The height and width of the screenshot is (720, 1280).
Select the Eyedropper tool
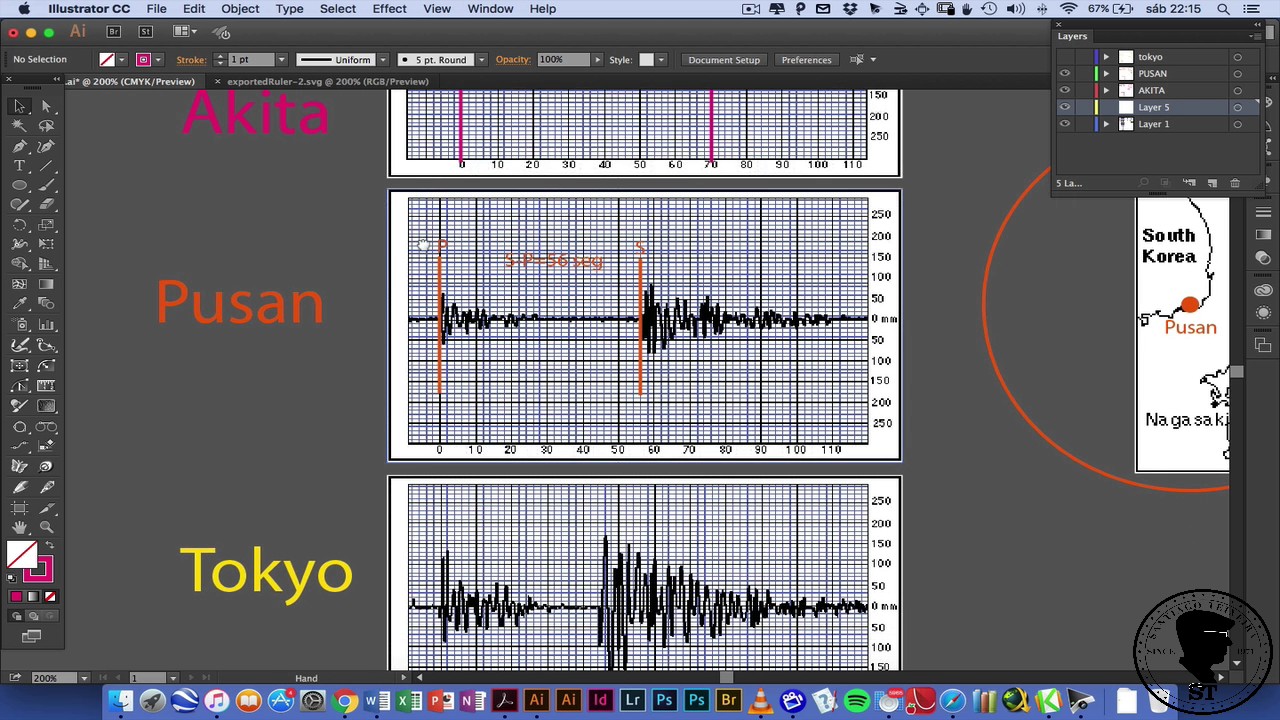coord(19,305)
